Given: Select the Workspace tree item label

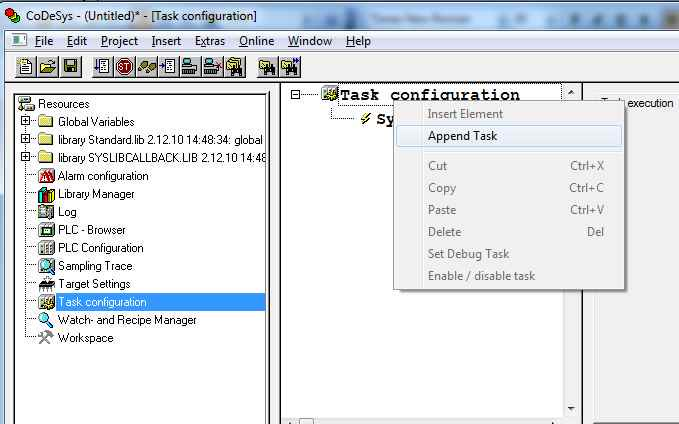Looking at the screenshot, I should coord(86,338).
